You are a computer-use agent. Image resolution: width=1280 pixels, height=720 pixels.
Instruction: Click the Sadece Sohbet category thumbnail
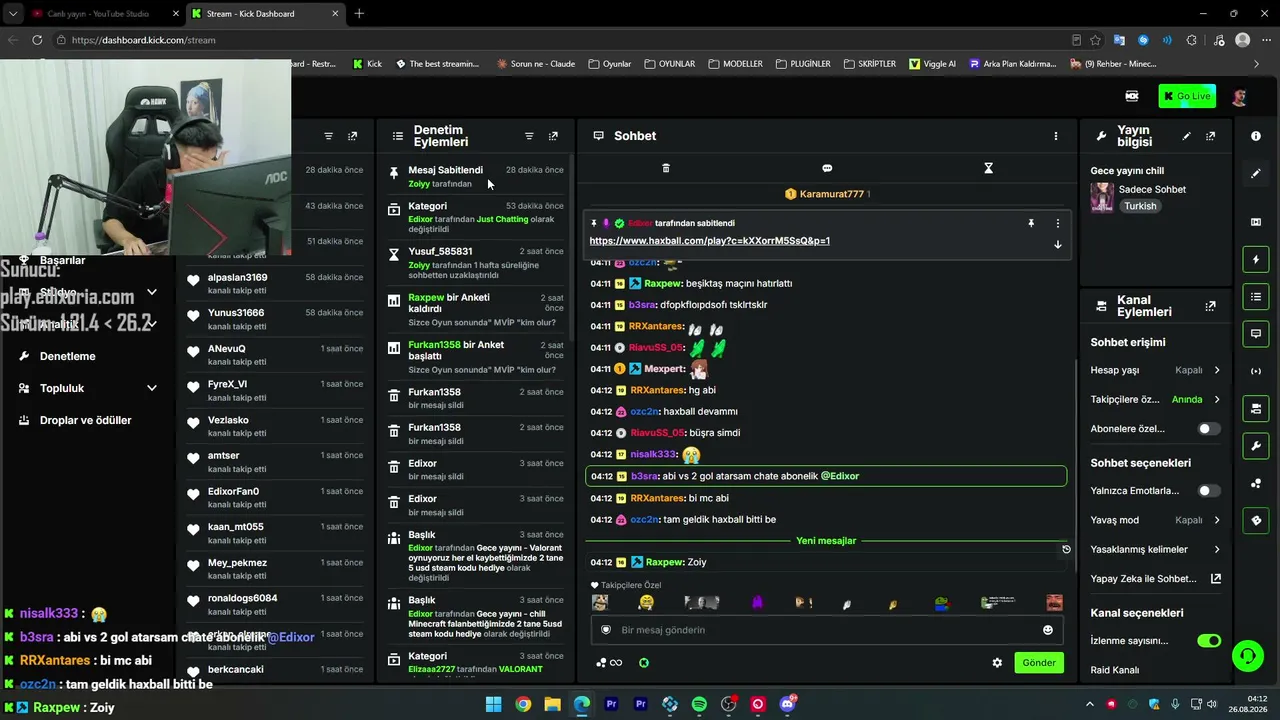[1102, 197]
